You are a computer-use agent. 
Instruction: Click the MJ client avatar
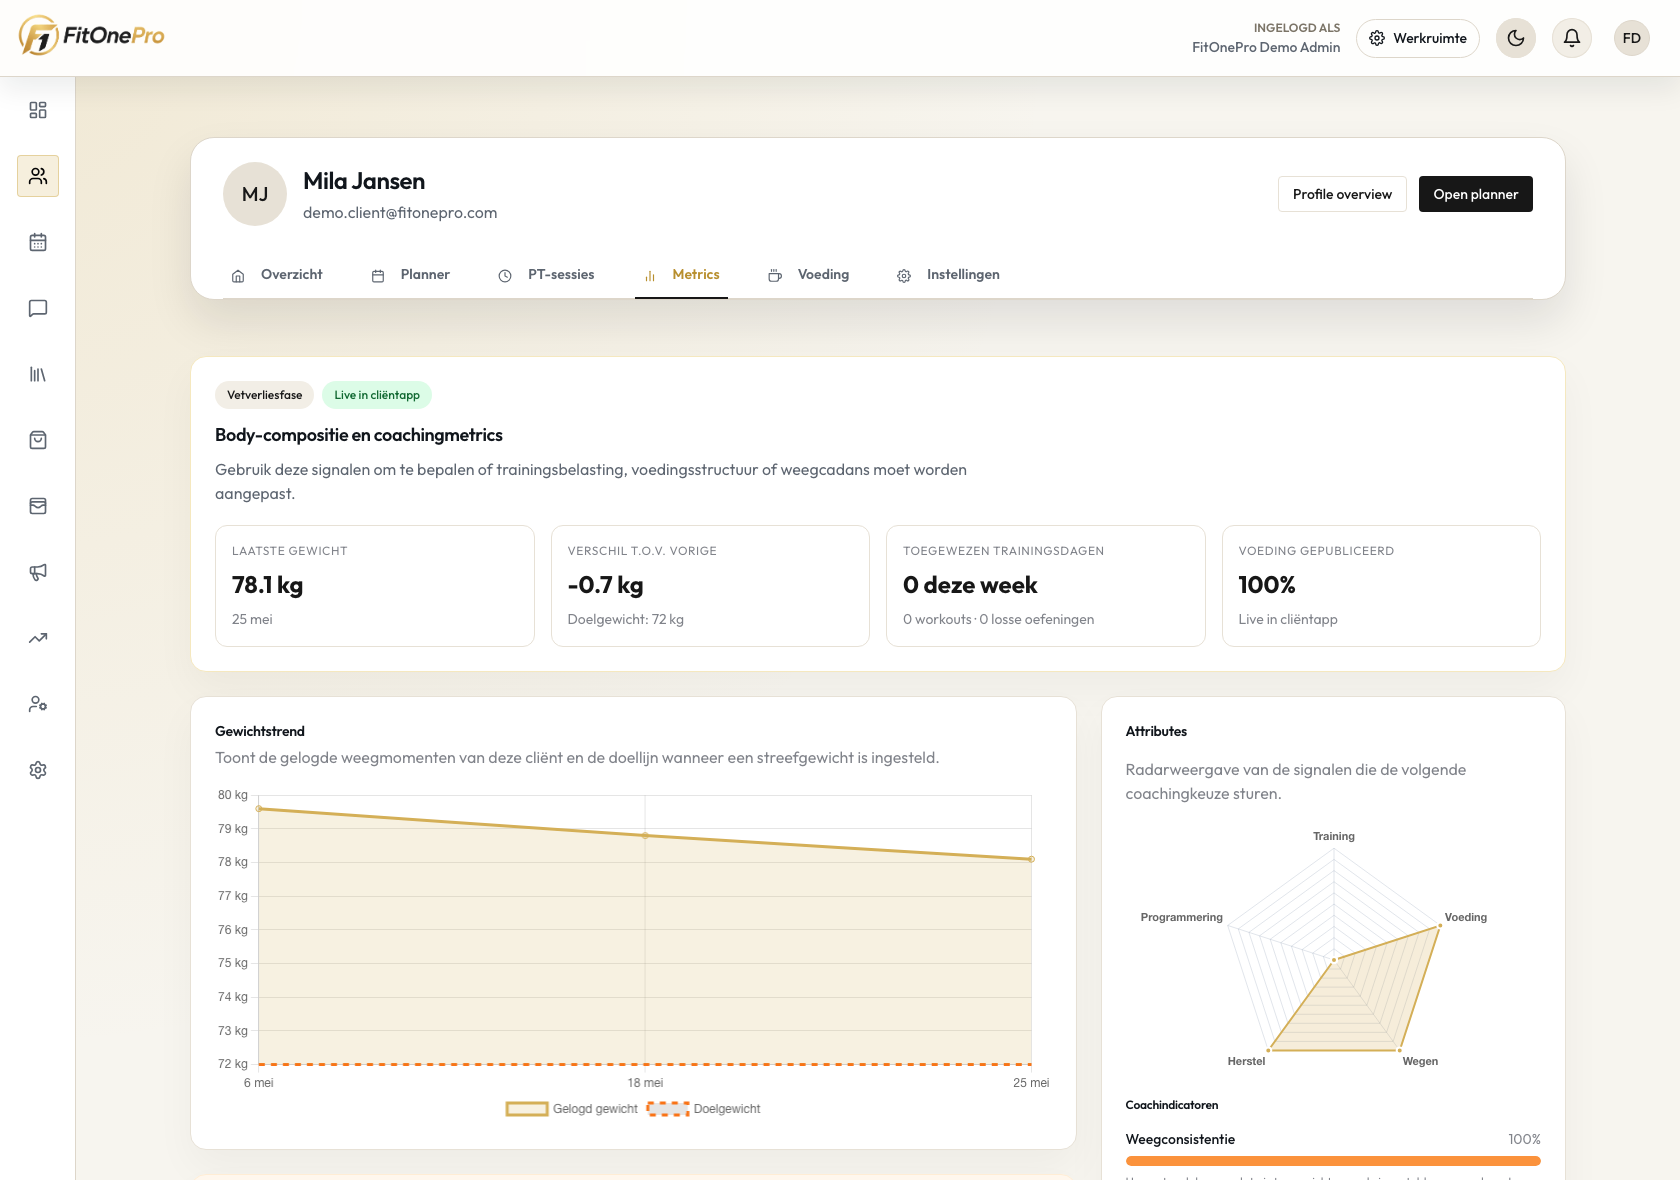tap(255, 194)
